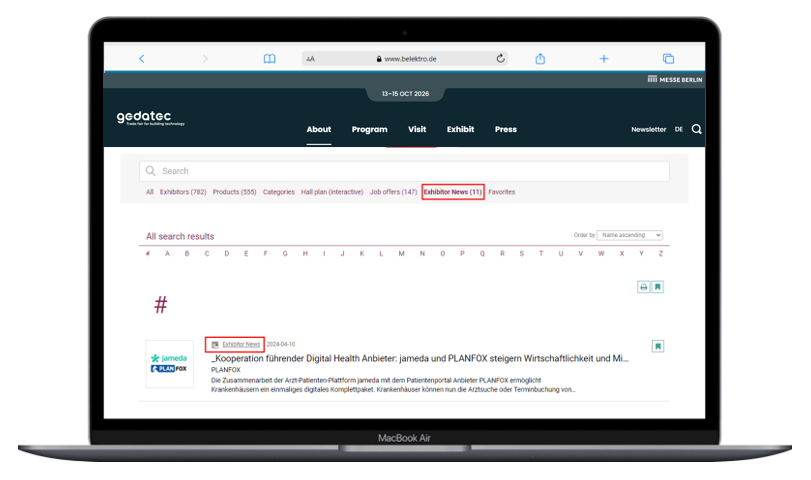Image resolution: width=811 pixels, height=480 pixels.
Task: Jump to letter H in the index
Action: pos(305,253)
